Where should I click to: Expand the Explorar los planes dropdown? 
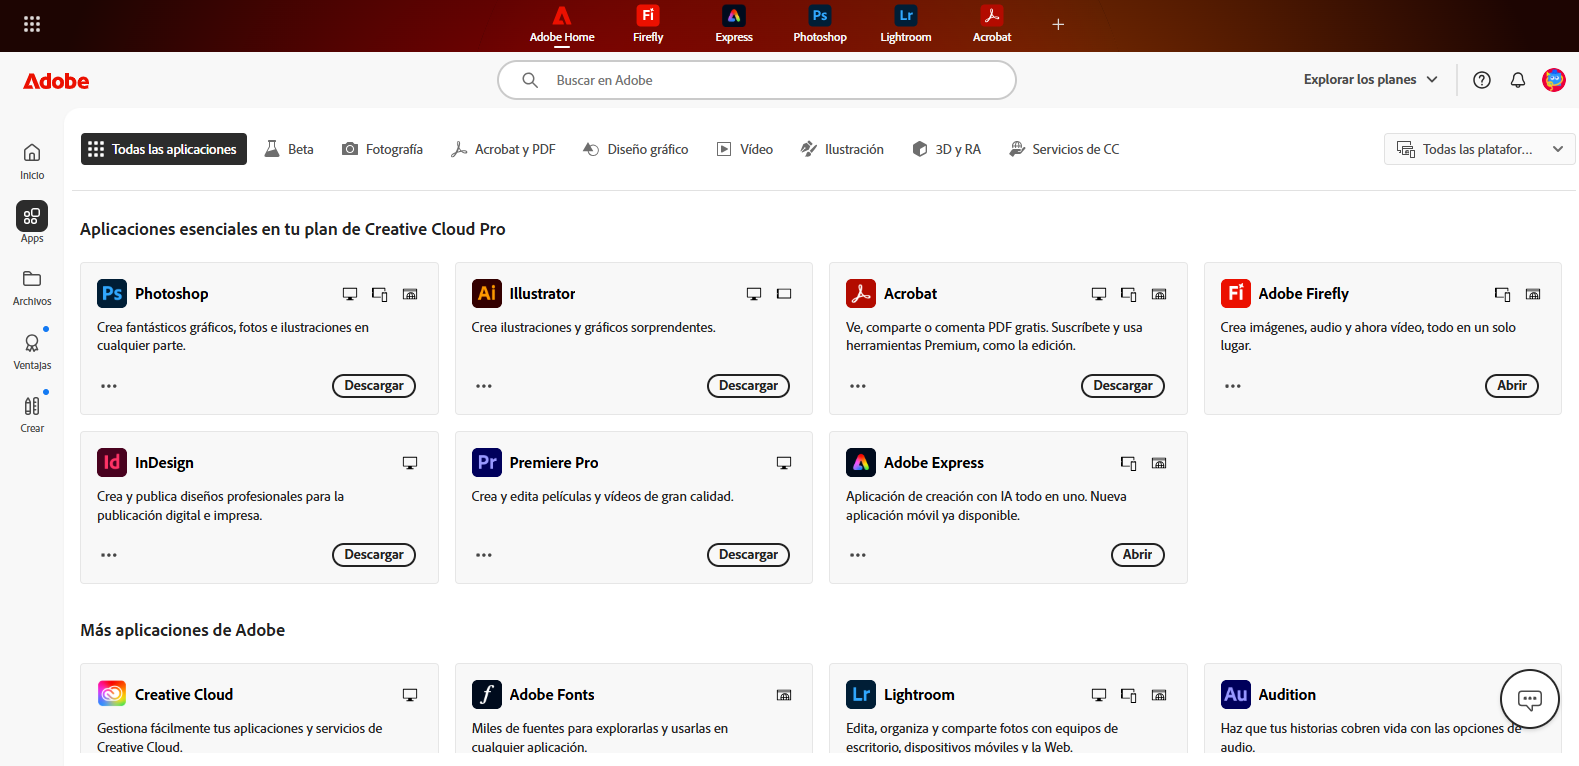(1370, 80)
